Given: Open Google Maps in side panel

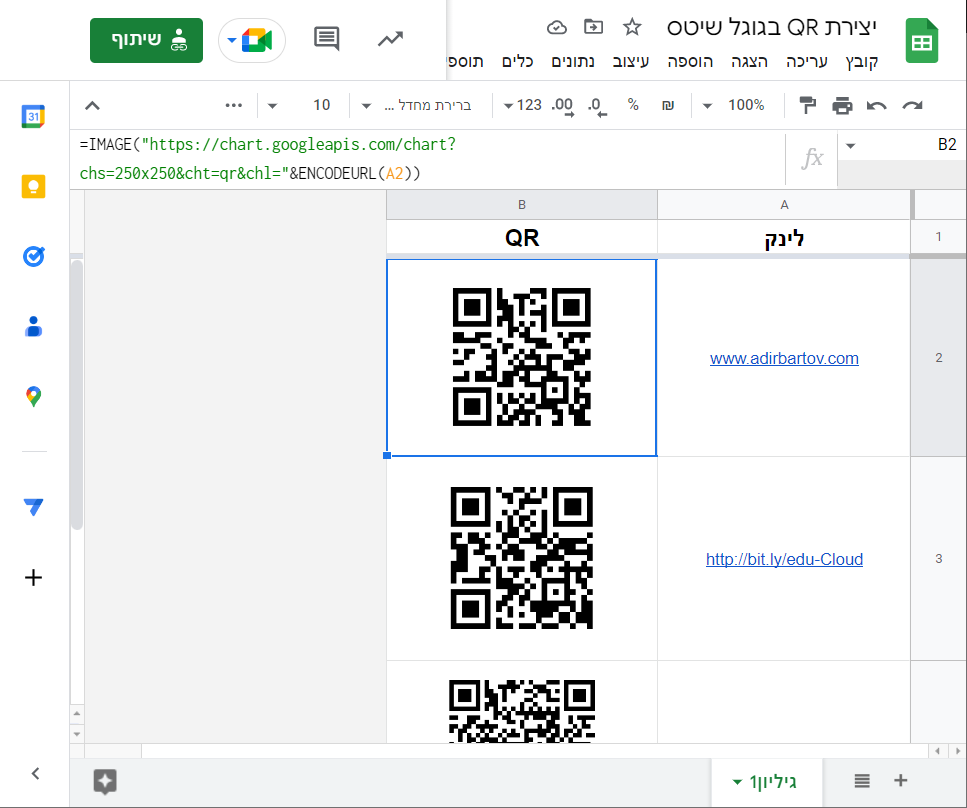Looking at the screenshot, I should coord(33,397).
